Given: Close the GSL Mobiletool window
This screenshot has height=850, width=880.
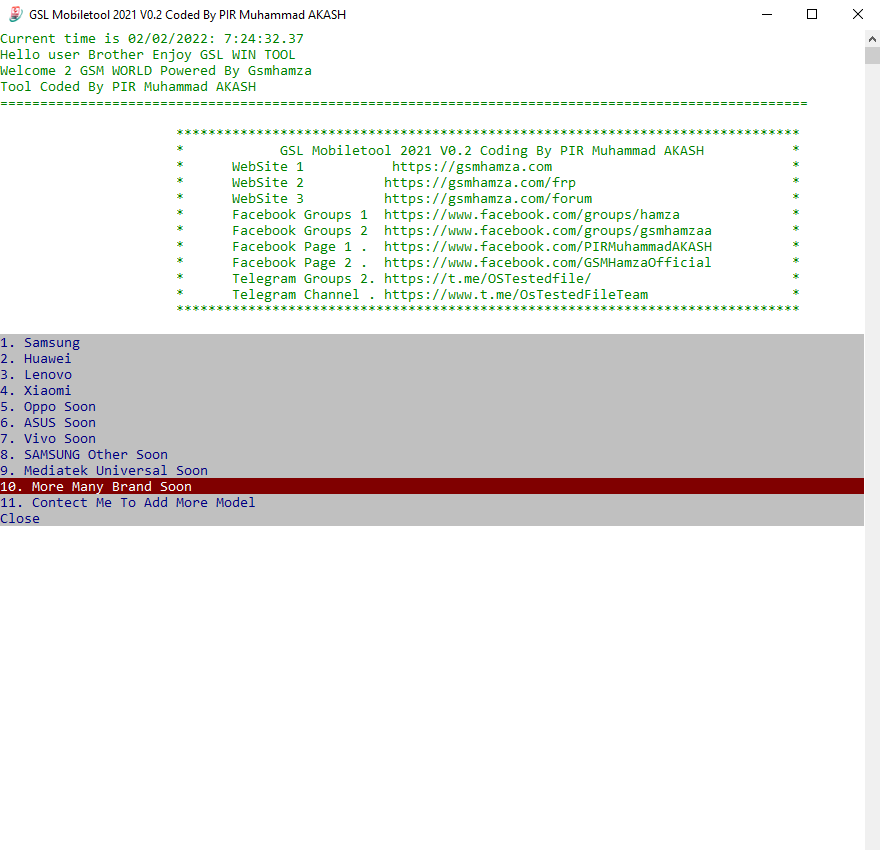Looking at the screenshot, I should pyautogui.click(x=858, y=14).
